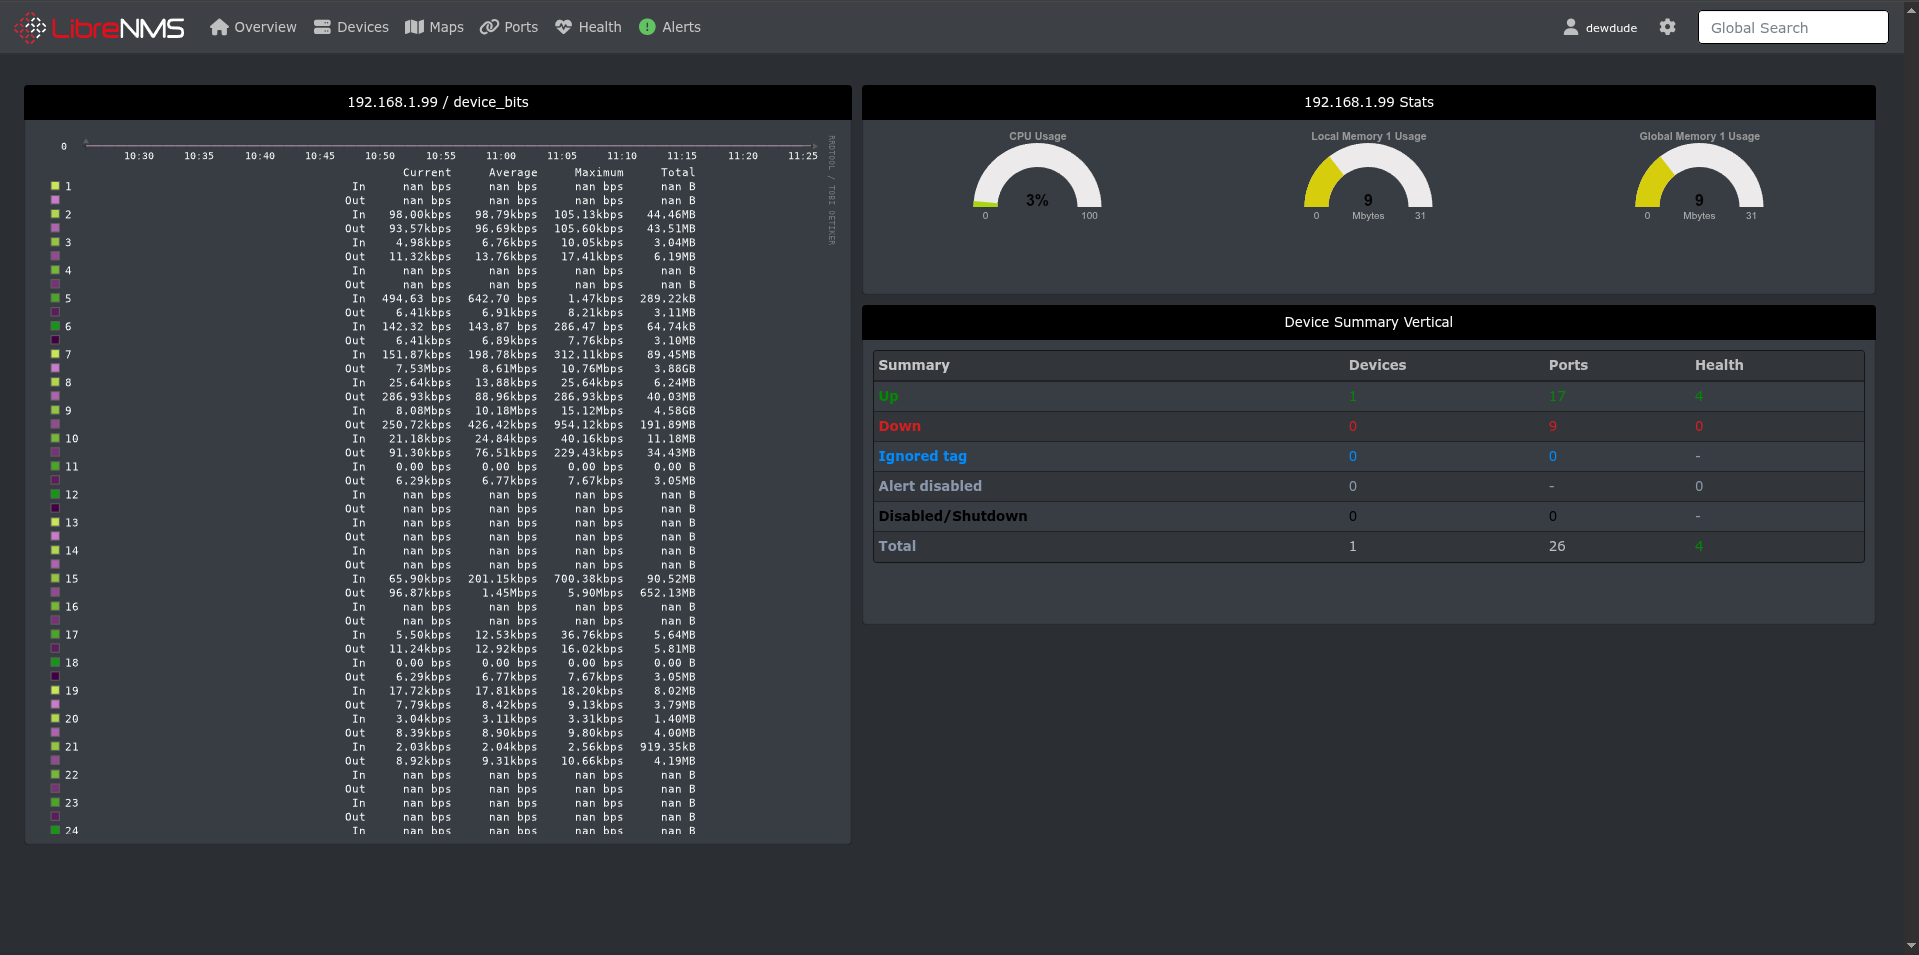Click the Ports link icon
The height and width of the screenshot is (955, 1919).
click(x=489, y=27)
